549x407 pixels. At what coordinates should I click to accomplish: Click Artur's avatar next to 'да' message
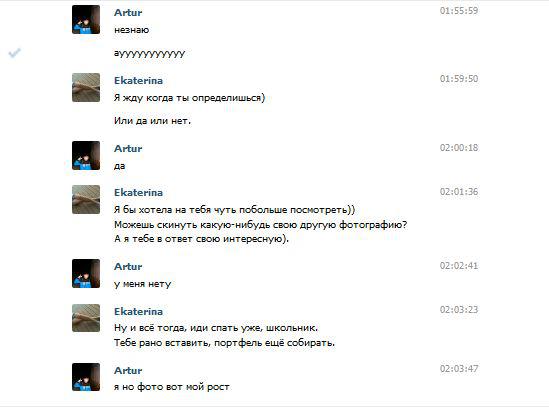tap(86, 156)
